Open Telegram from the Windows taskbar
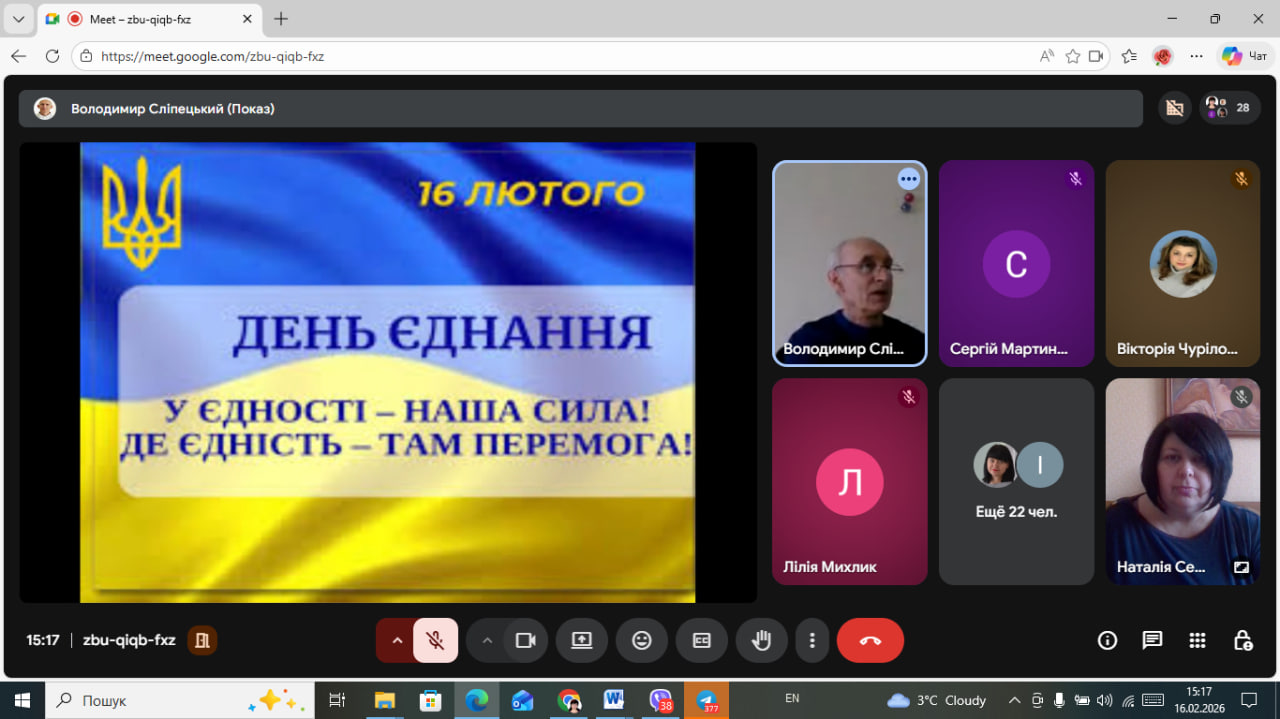The width and height of the screenshot is (1280, 719). (x=707, y=700)
